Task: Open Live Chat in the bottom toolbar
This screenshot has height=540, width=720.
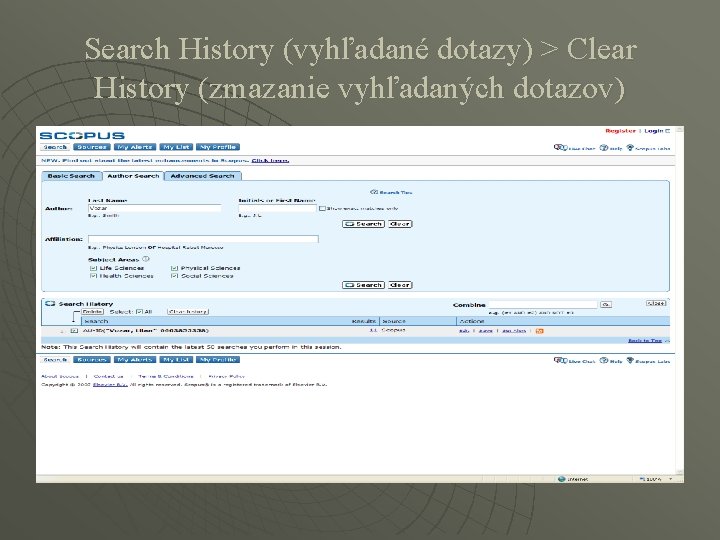Action: [x=574, y=361]
